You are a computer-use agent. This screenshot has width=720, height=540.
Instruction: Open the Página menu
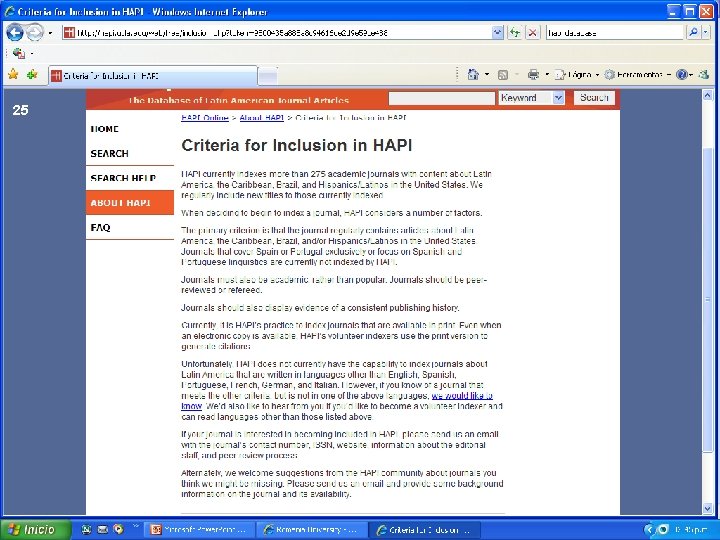click(577, 74)
